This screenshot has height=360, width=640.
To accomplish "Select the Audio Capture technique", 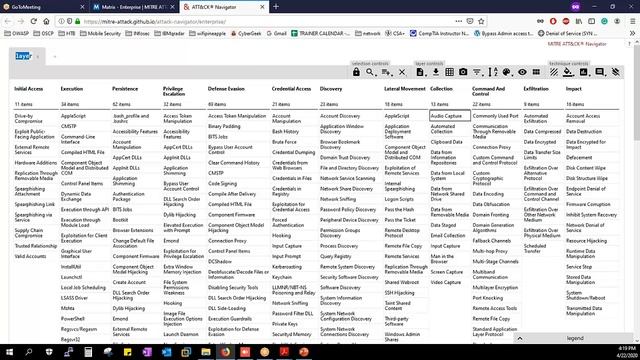I will 450,116.
